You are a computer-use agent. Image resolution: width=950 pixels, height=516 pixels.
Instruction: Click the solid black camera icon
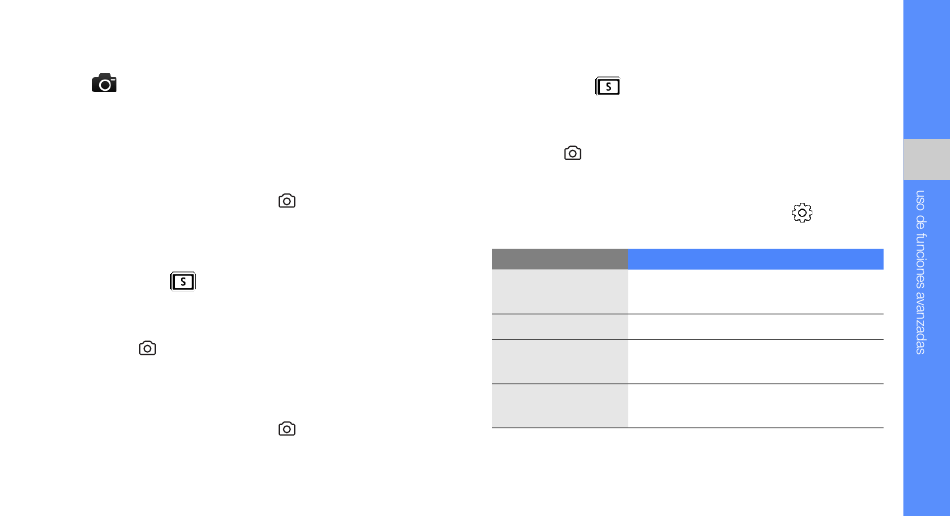click(104, 83)
